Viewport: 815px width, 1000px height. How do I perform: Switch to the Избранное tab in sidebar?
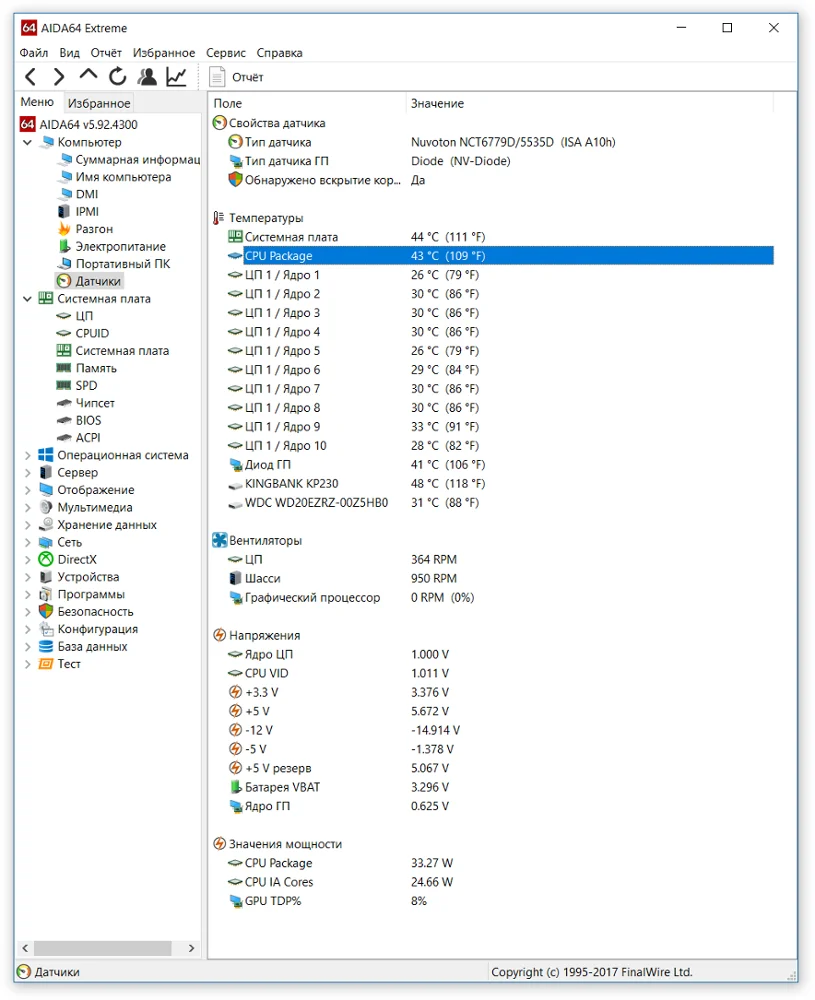pyautogui.click(x=99, y=103)
